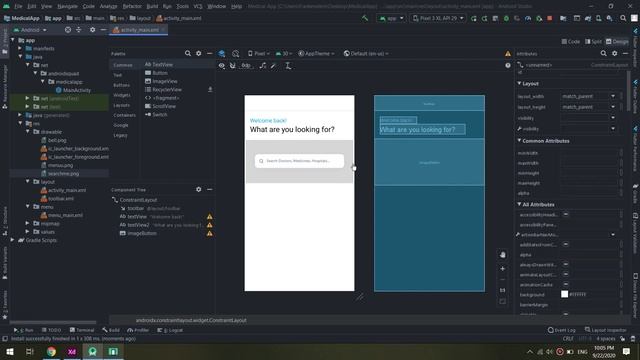The width and height of the screenshot is (640, 360).
Task: Open the Tools menu
Action: pyautogui.click(x=182, y=6)
